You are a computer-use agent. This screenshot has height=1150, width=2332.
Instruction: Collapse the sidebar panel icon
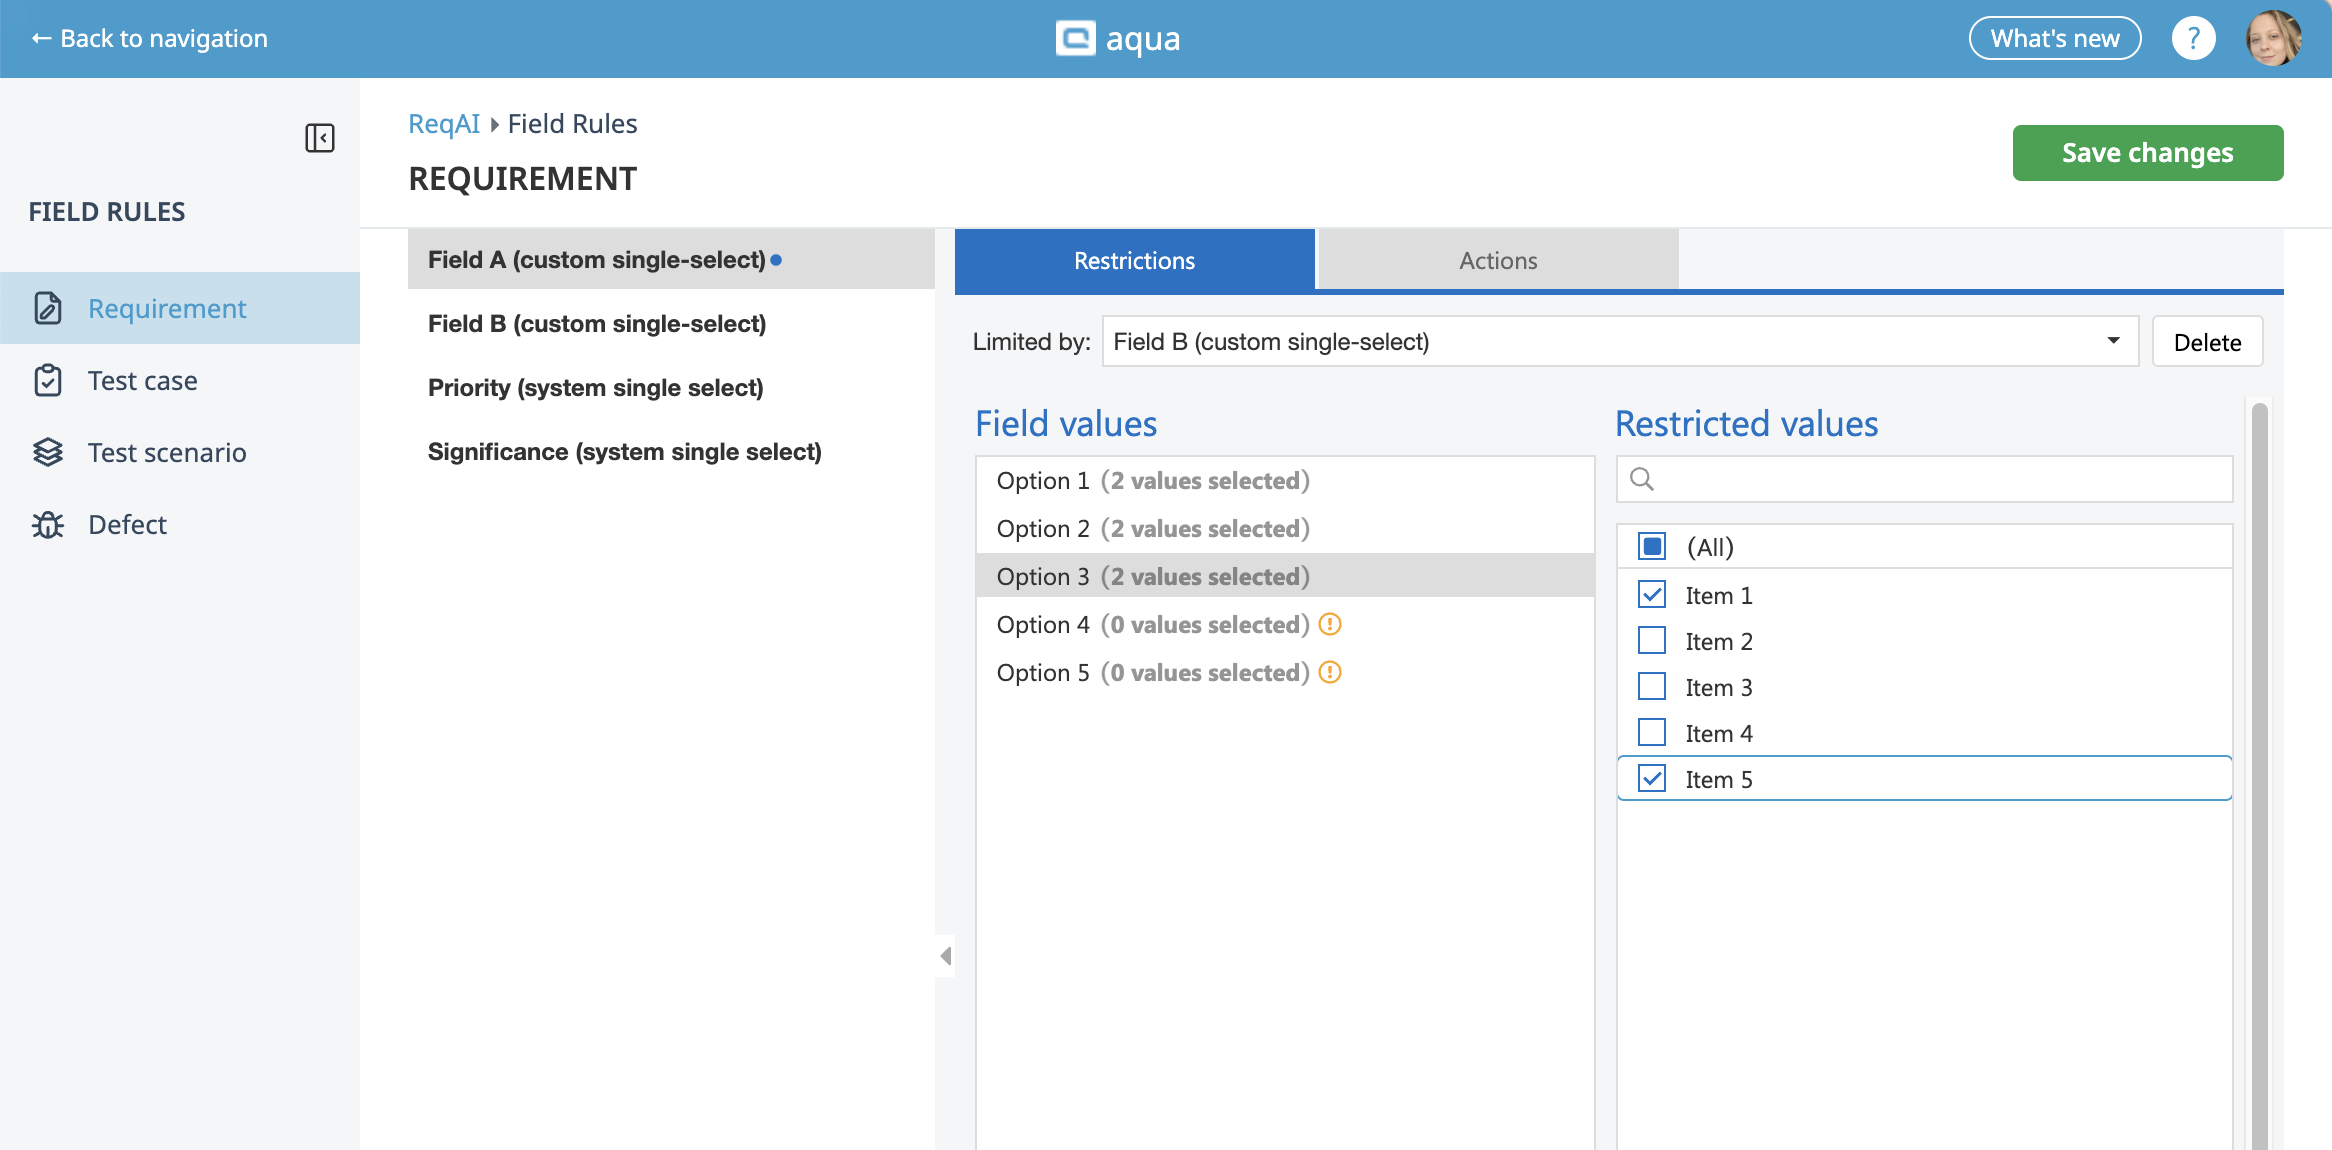[319, 138]
